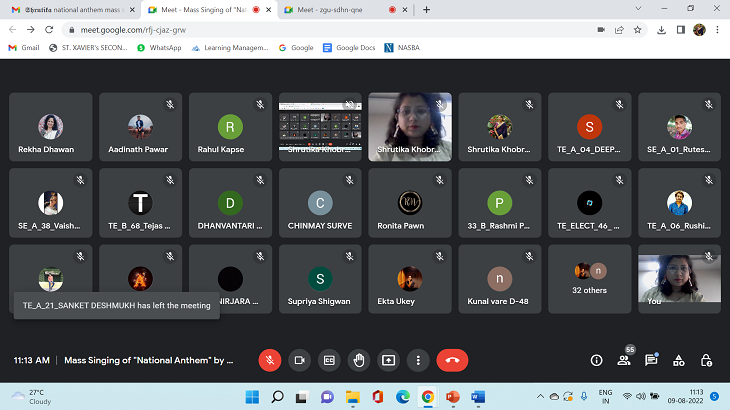Open the Google Docs bookmark

[x=349, y=47]
